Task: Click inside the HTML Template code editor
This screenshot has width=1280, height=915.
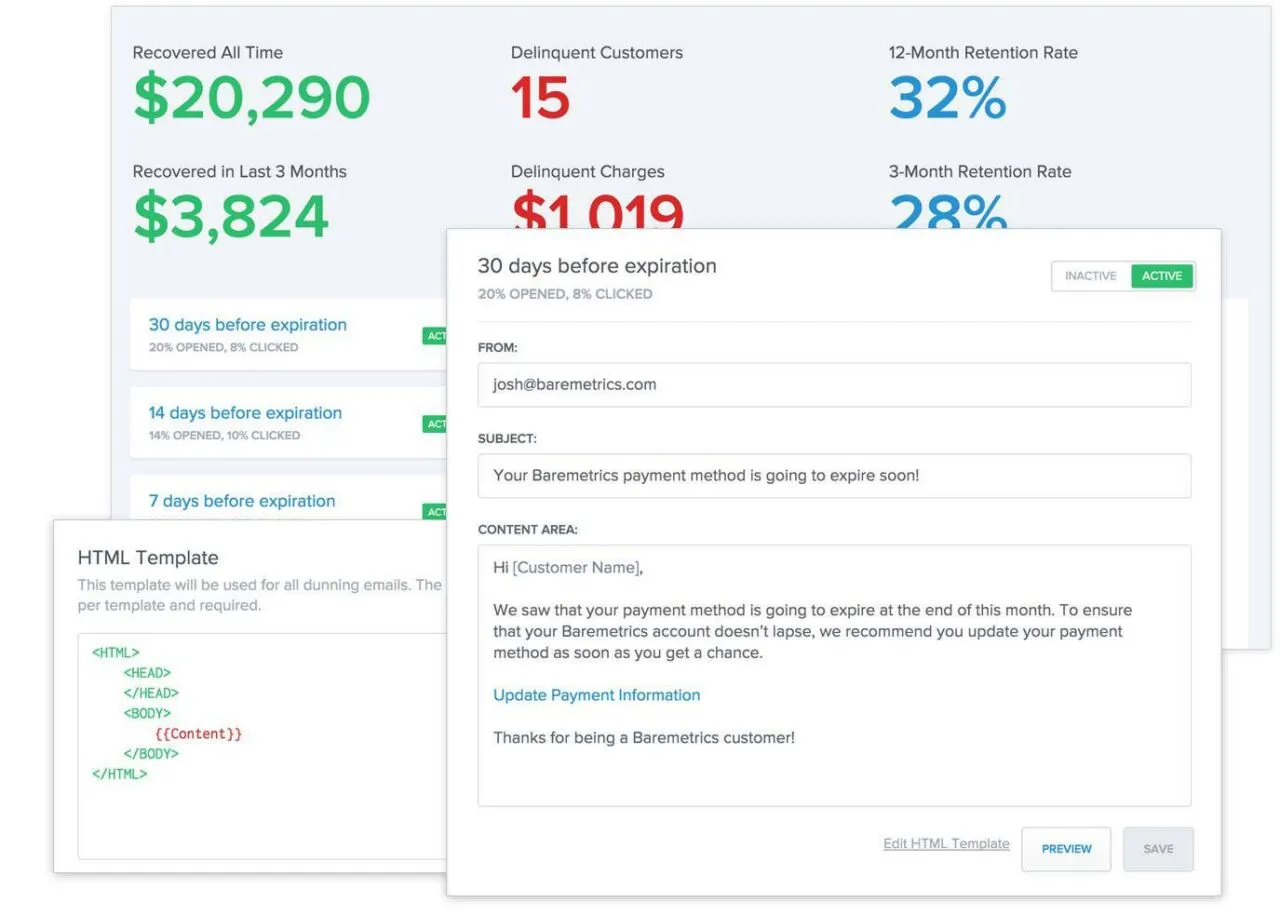Action: (262, 745)
